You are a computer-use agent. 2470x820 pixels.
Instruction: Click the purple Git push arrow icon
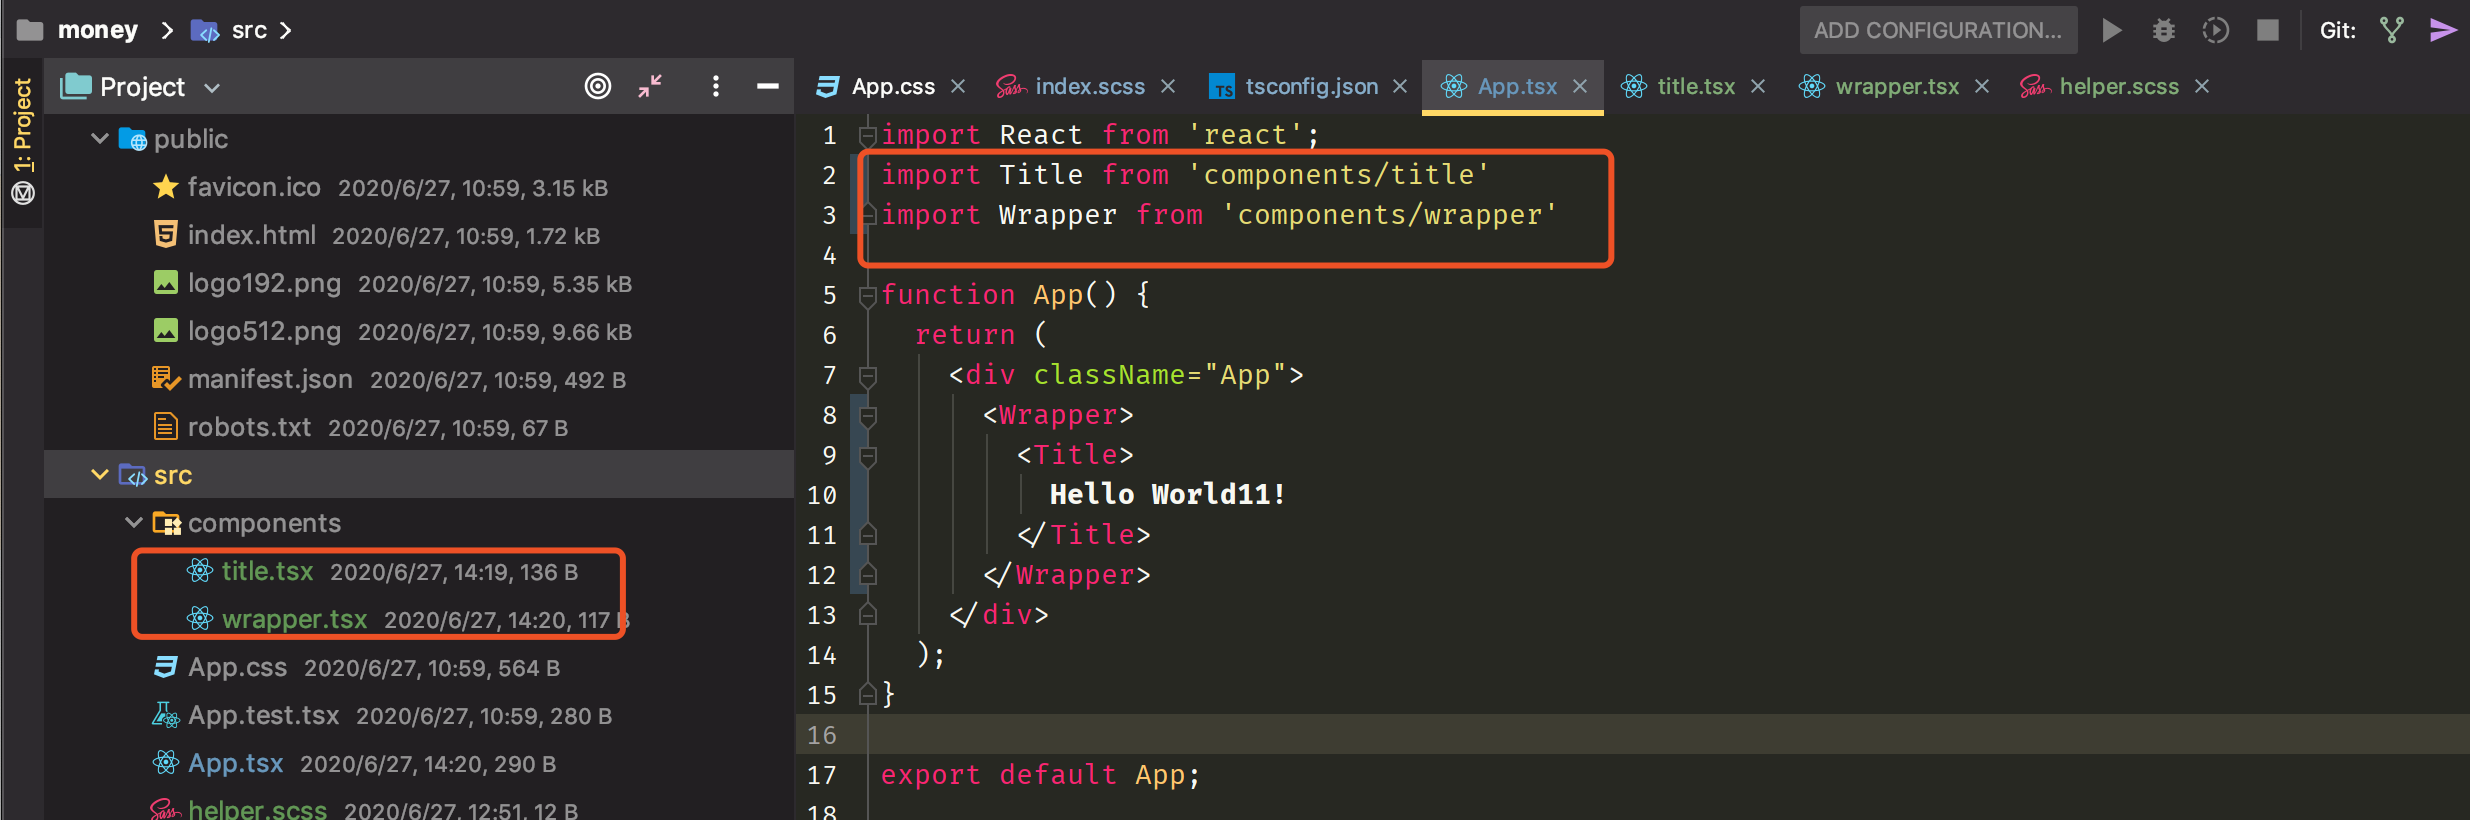click(2443, 30)
